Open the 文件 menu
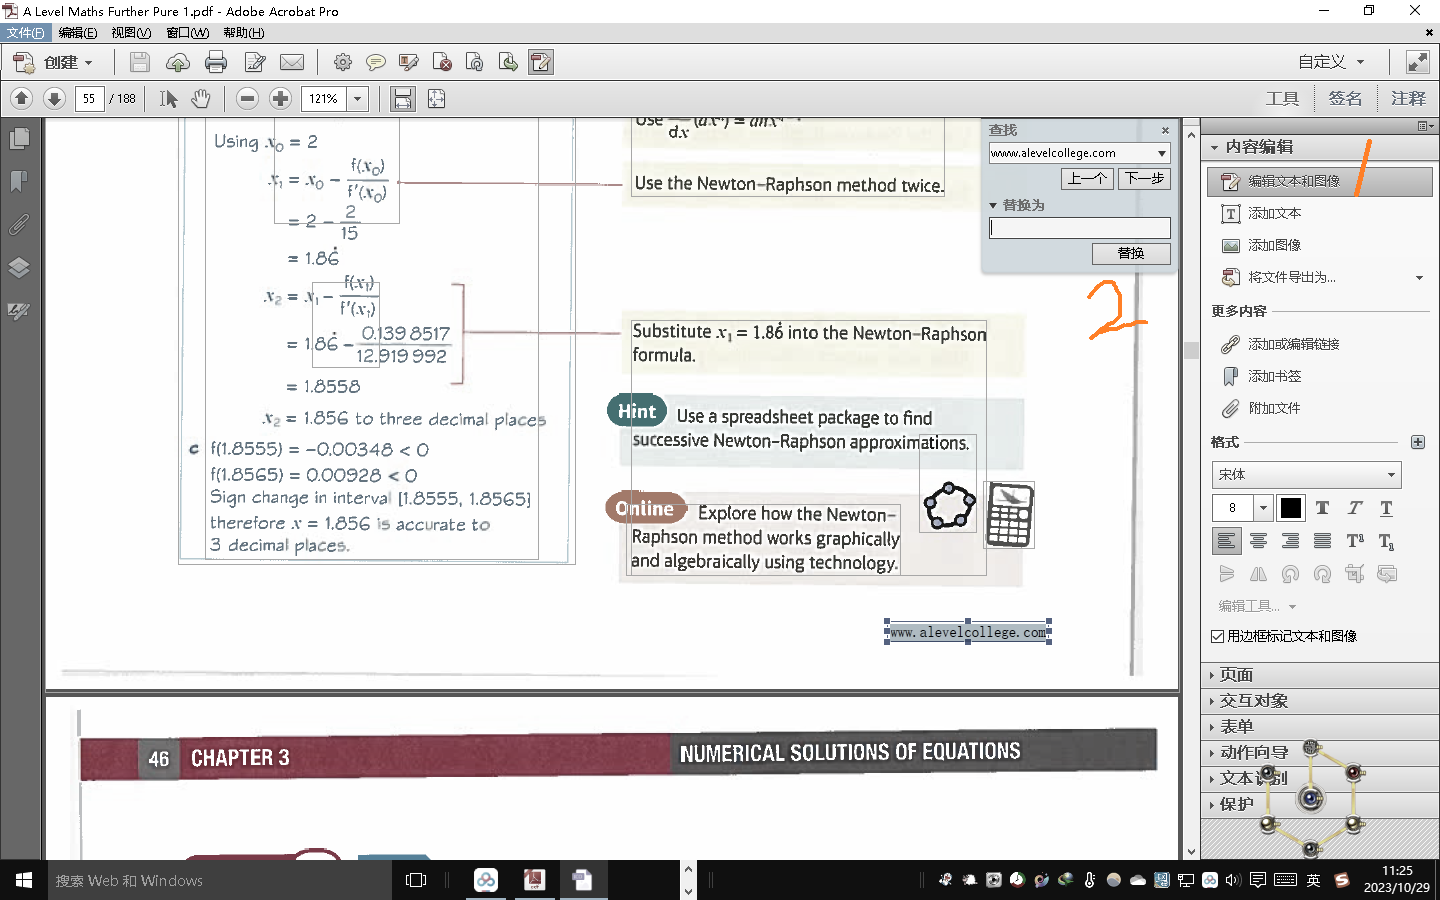The height and width of the screenshot is (900, 1440). [25, 33]
